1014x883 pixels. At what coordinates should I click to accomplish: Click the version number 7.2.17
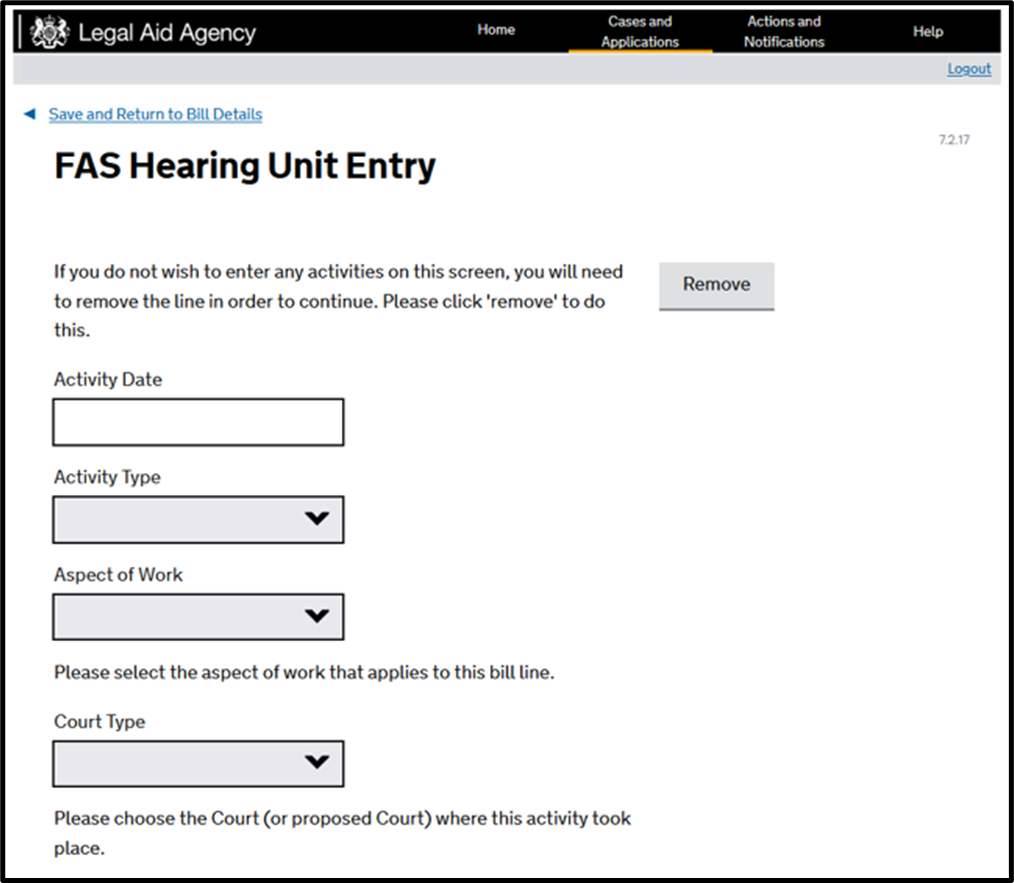[x=953, y=140]
